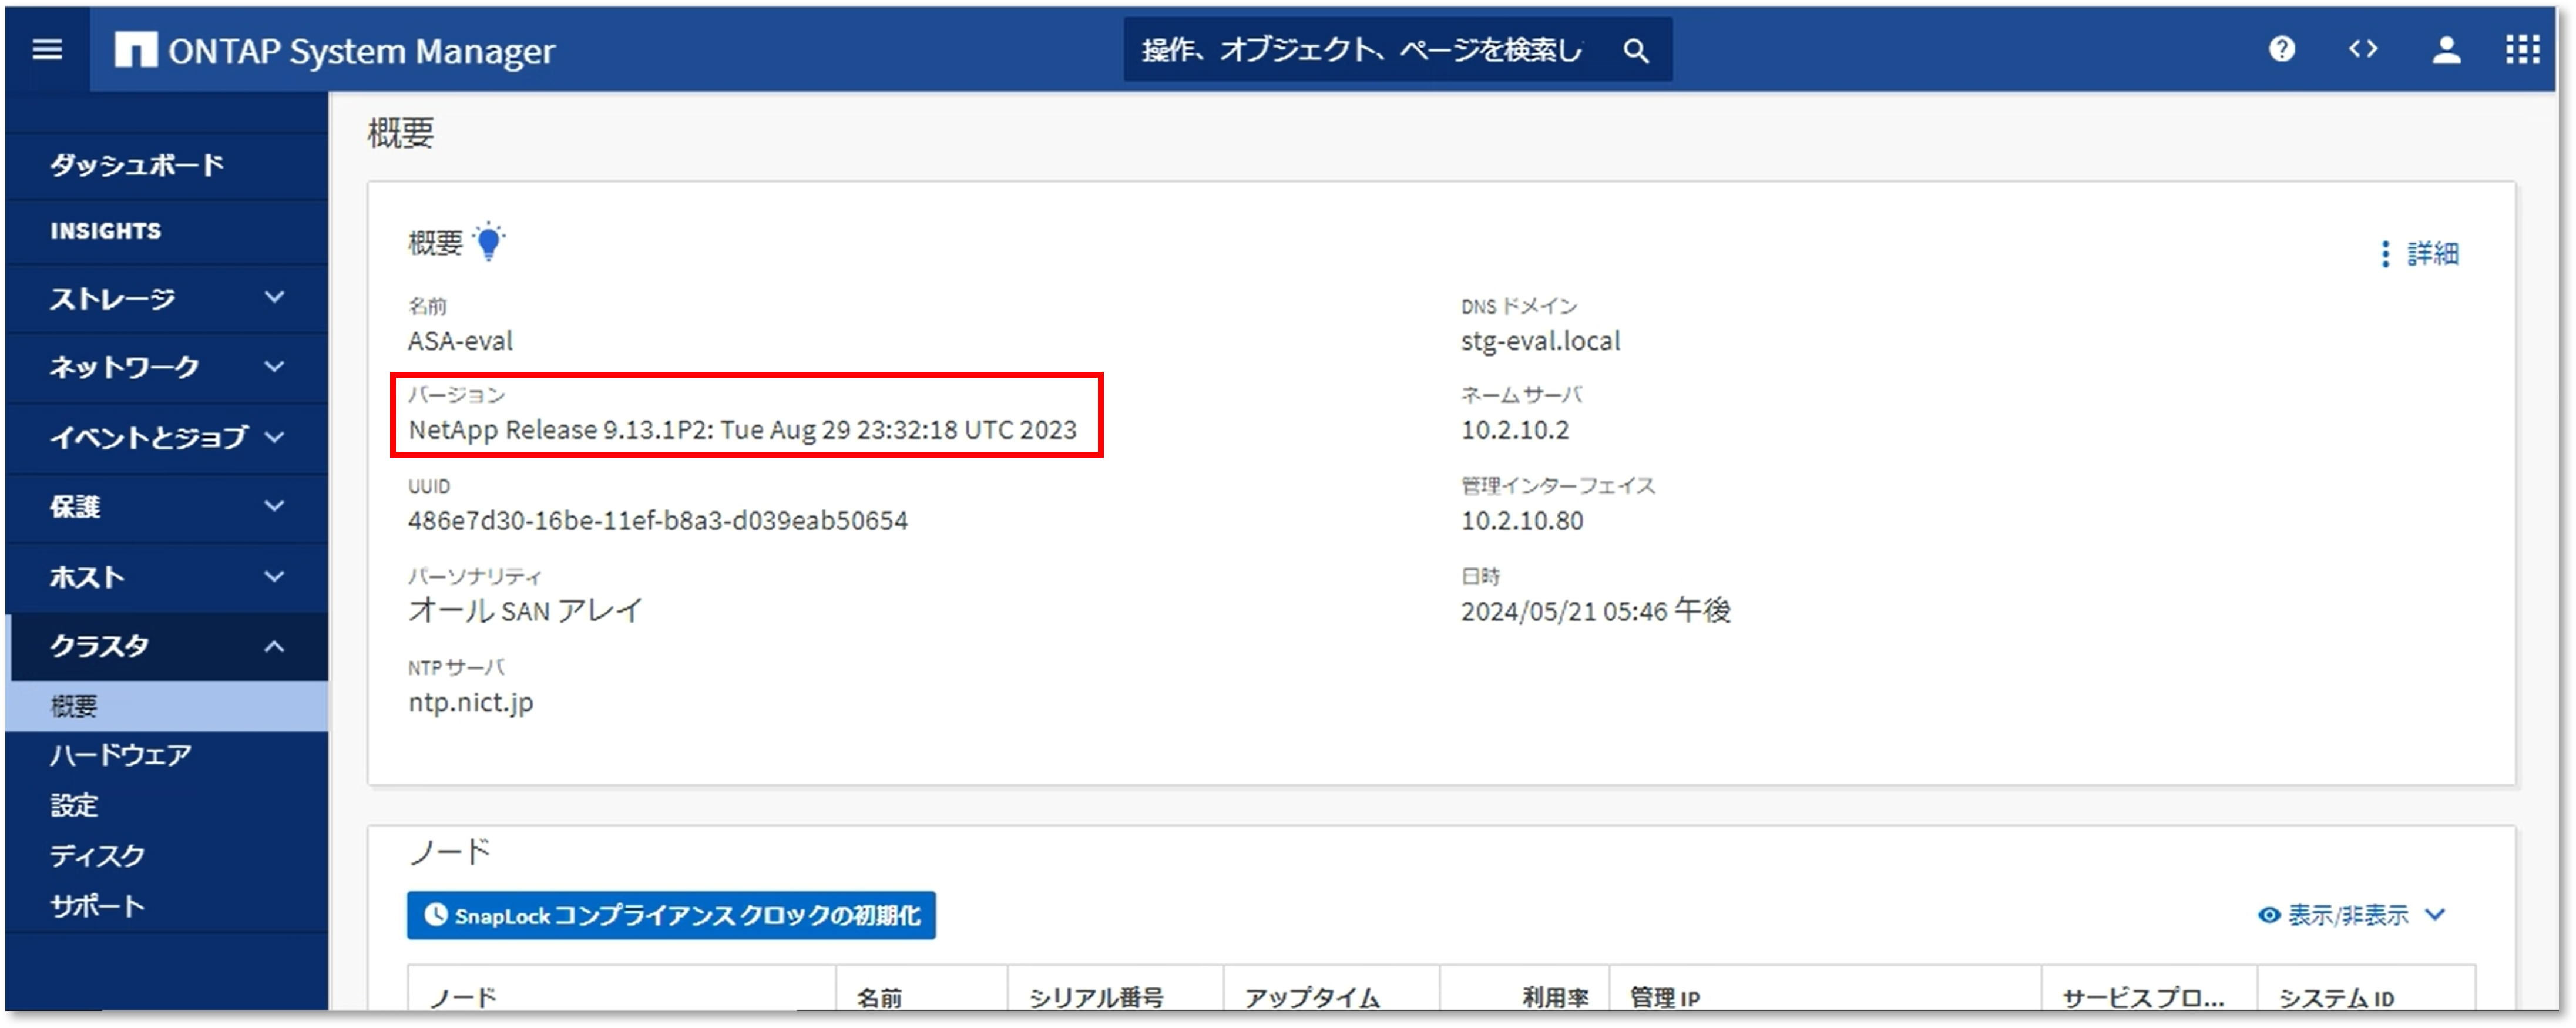Open the three-dot 詳細 menu icon
This screenshot has height=1028, width=2576.
point(2385,254)
